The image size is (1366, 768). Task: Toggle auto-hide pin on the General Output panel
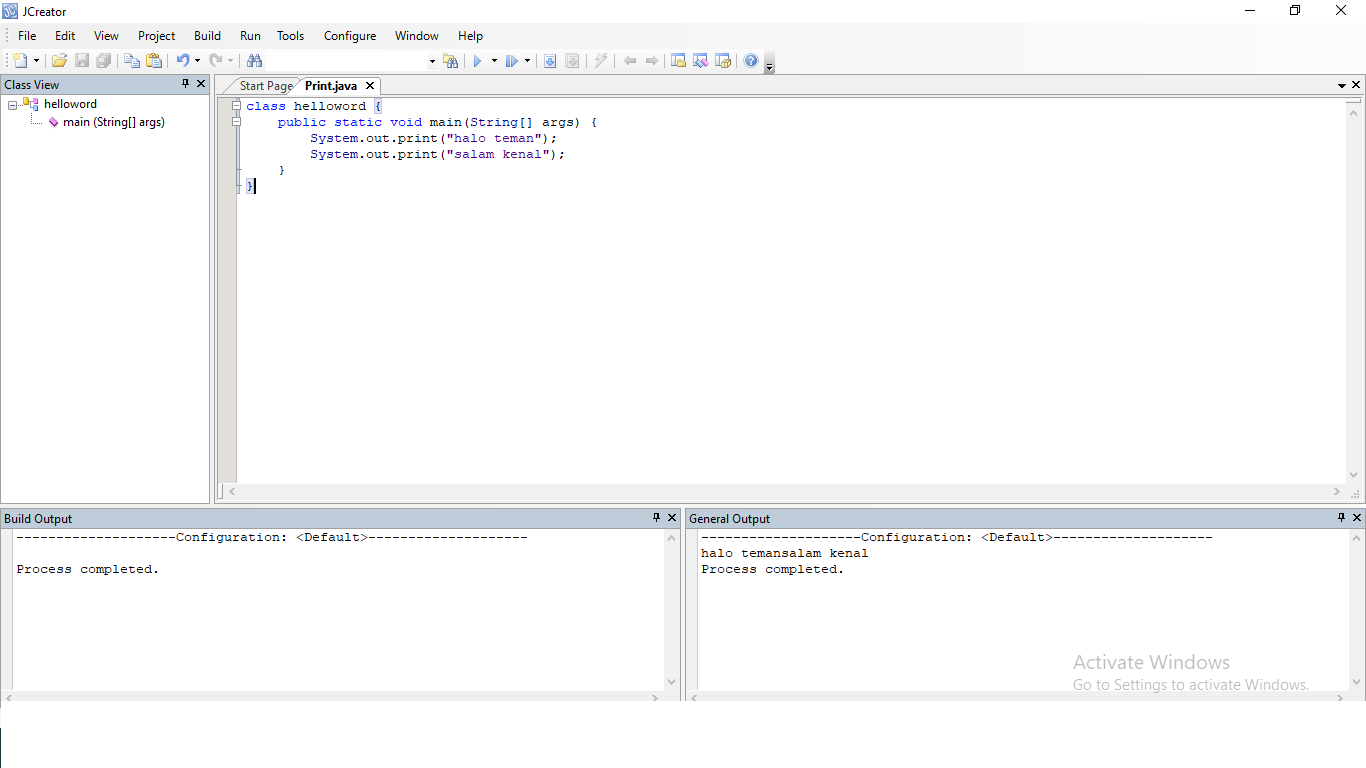point(1341,518)
